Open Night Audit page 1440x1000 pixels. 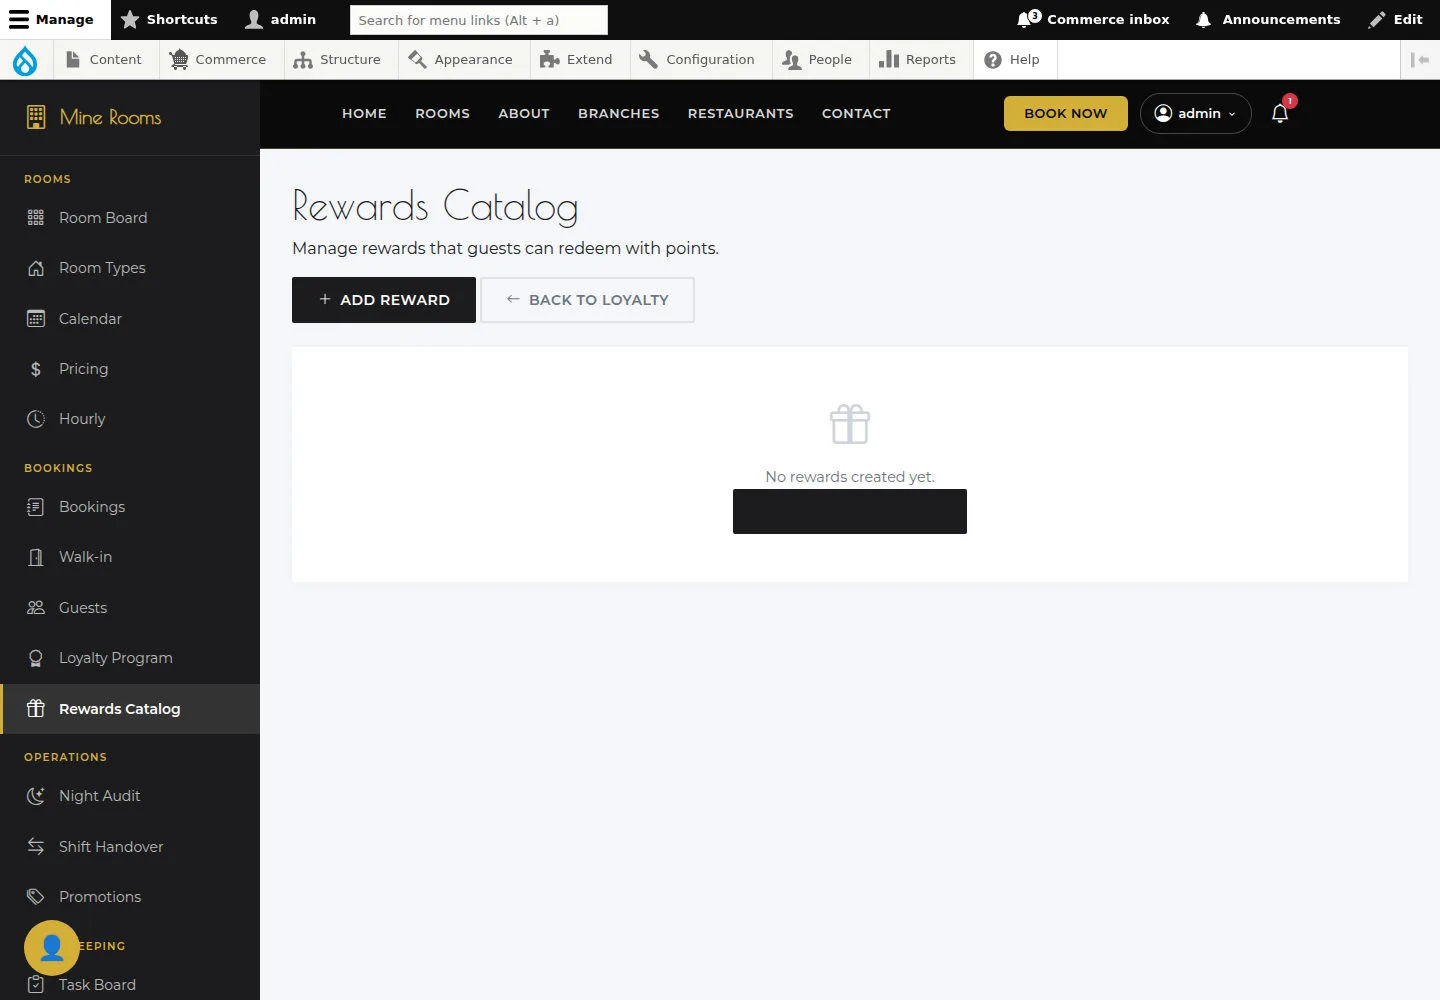(130, 796)
